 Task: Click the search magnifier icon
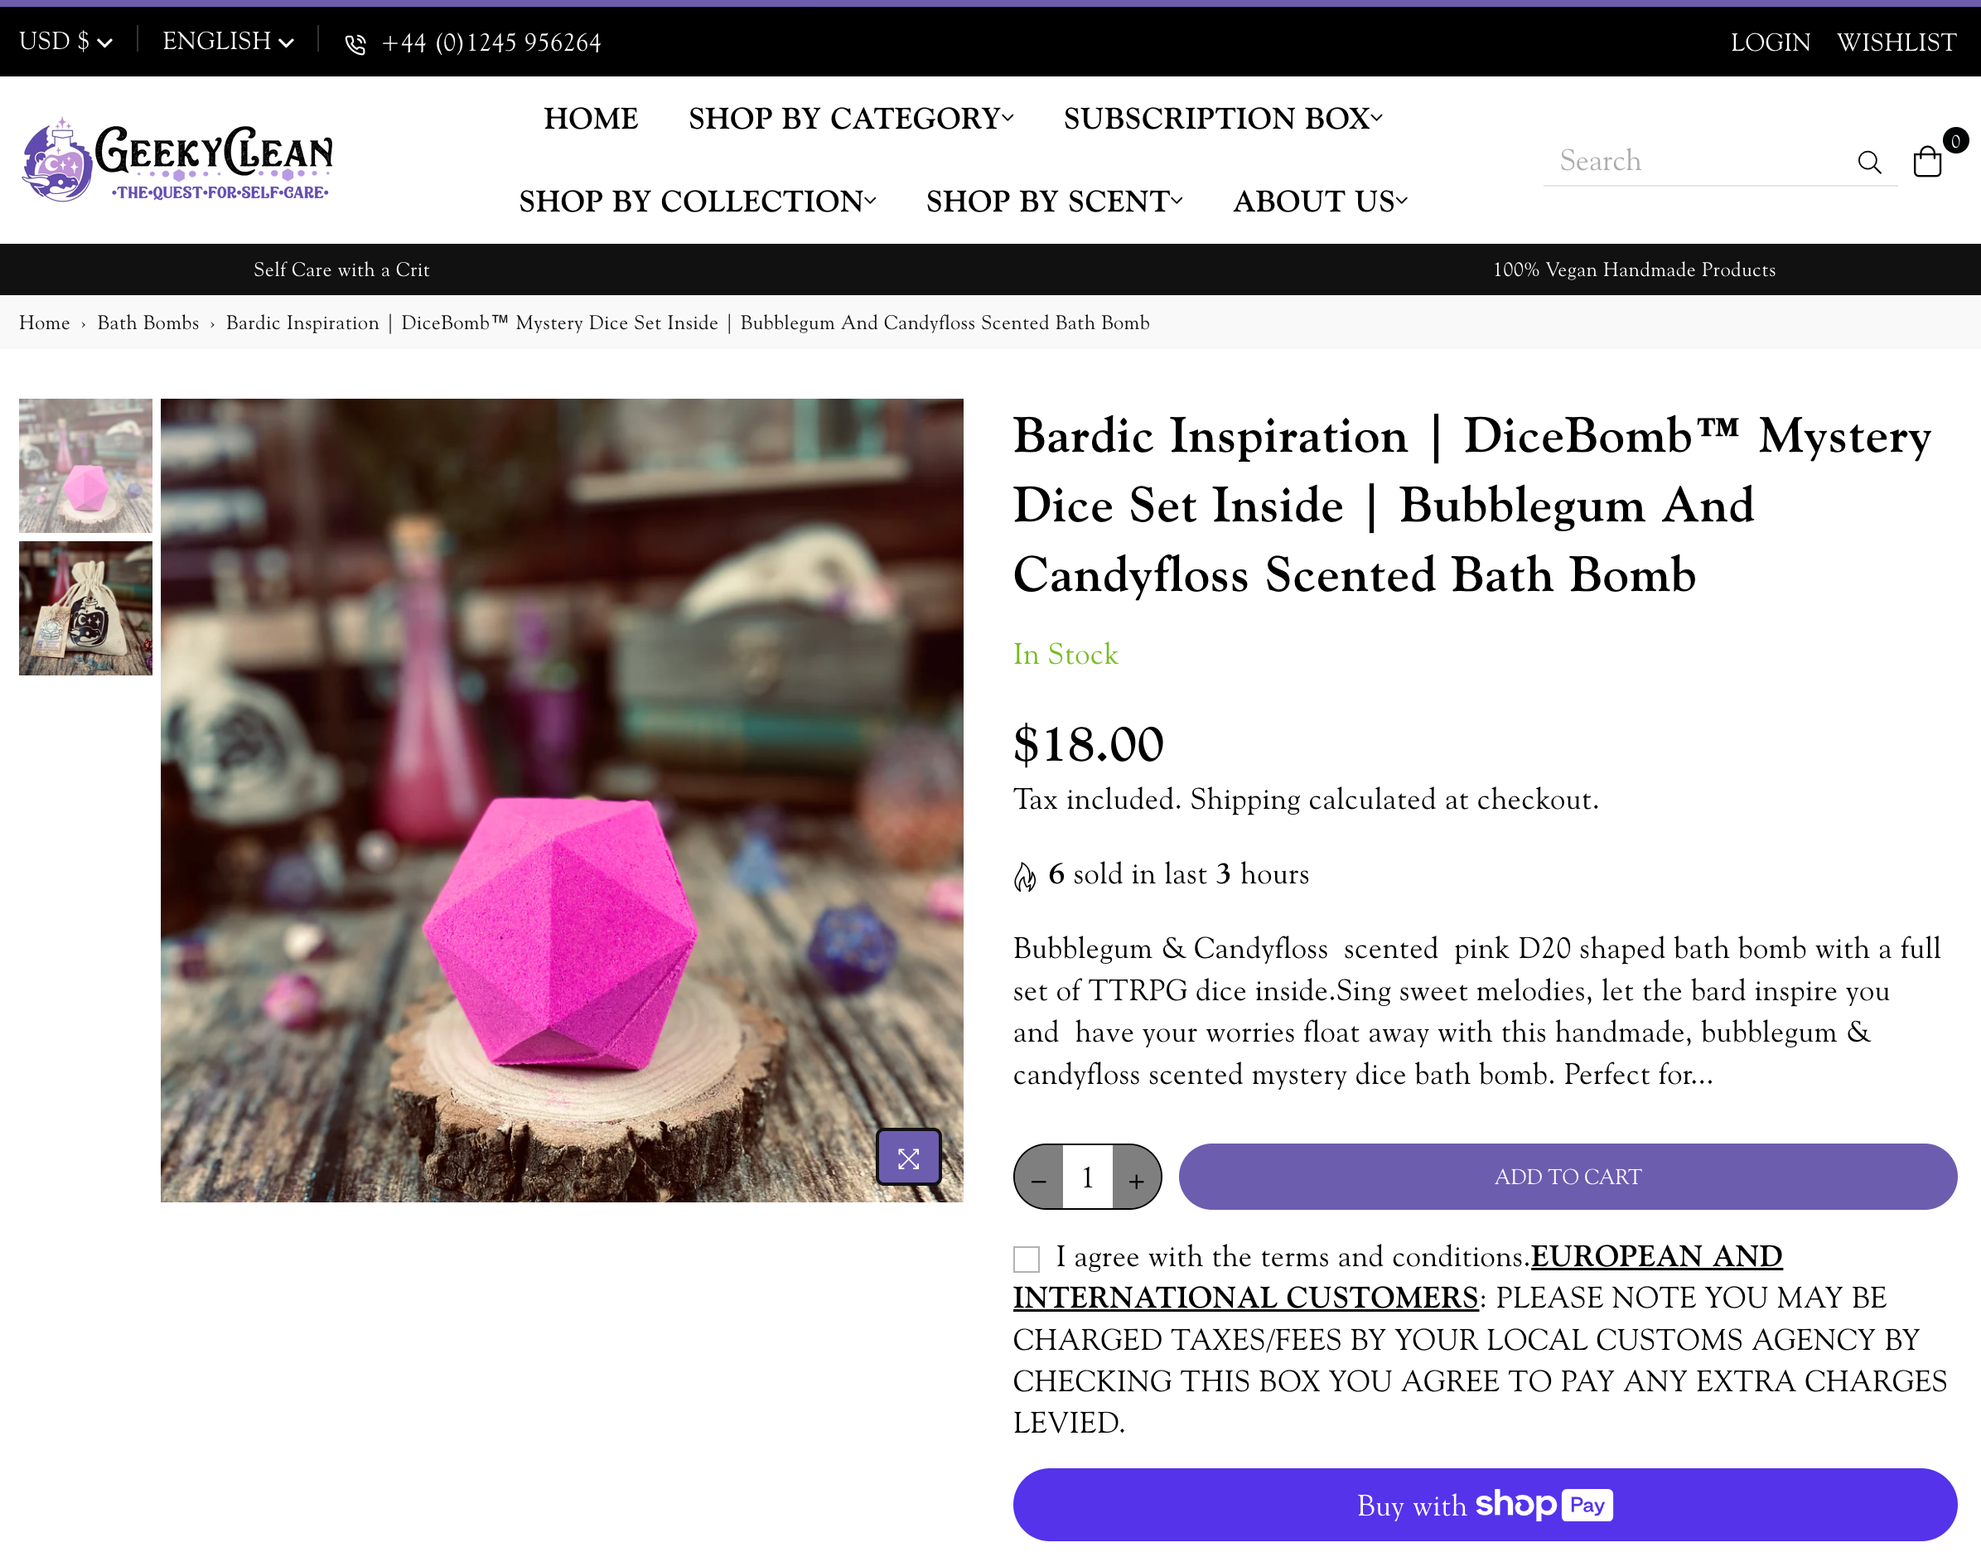[1868, 162]
